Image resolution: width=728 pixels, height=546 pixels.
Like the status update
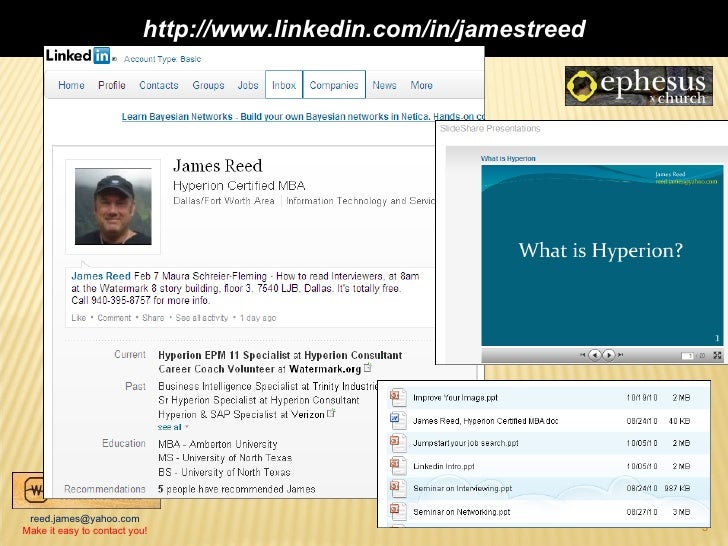[x=78, y=318]
